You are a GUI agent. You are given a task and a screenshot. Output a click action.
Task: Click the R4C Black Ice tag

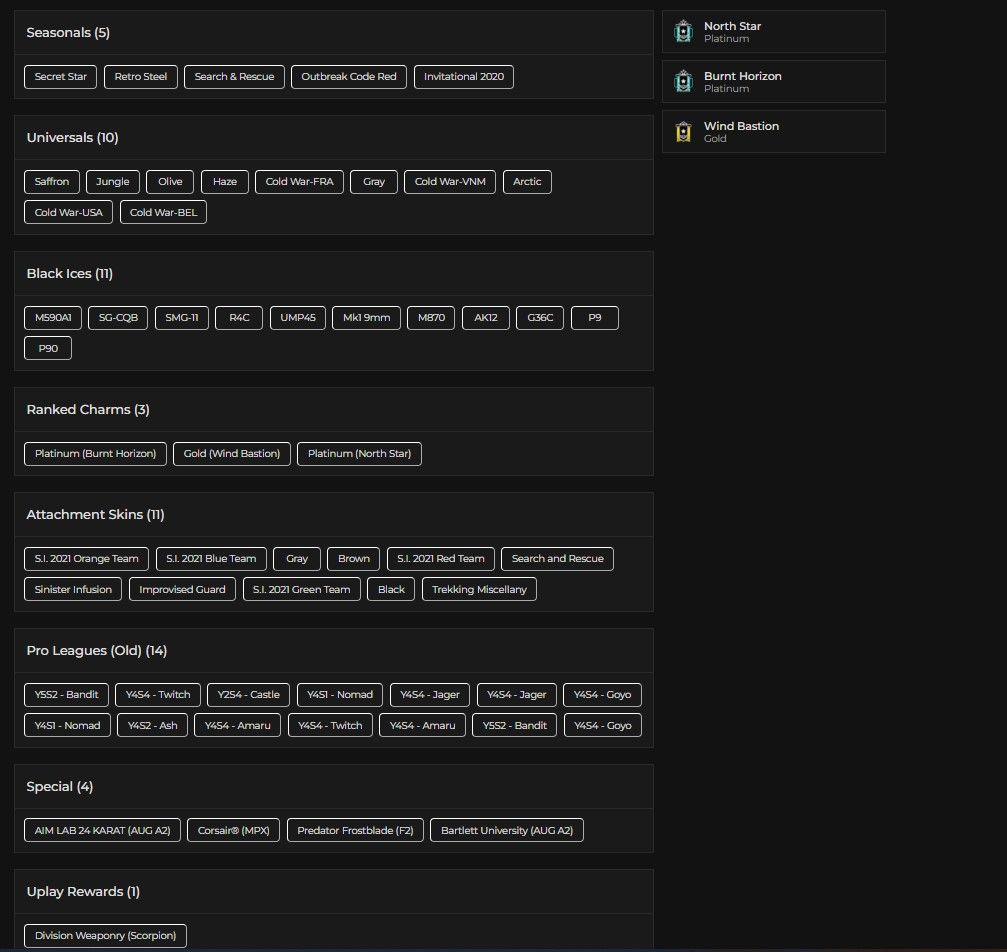point(239,318)
